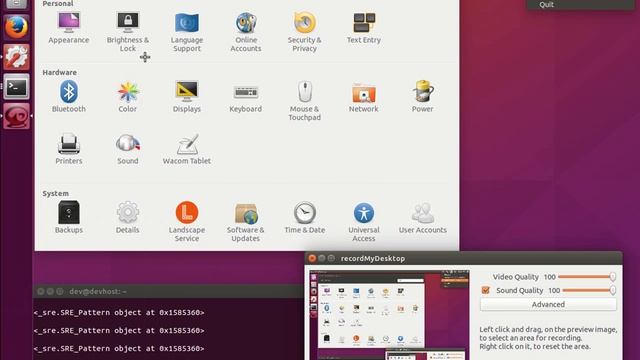Open Printers settings
Image resolution: width=640 pixels, height=360 pixels.
point(69,149)
